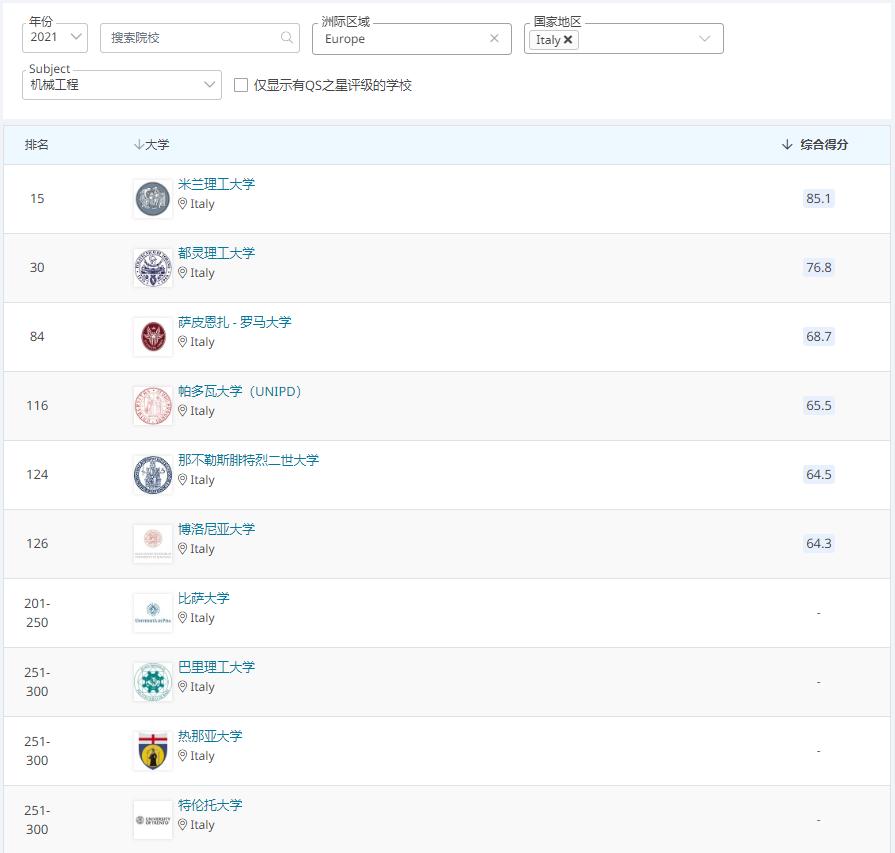Click location pin icon under 帕多瓦大学

[183, 411]
